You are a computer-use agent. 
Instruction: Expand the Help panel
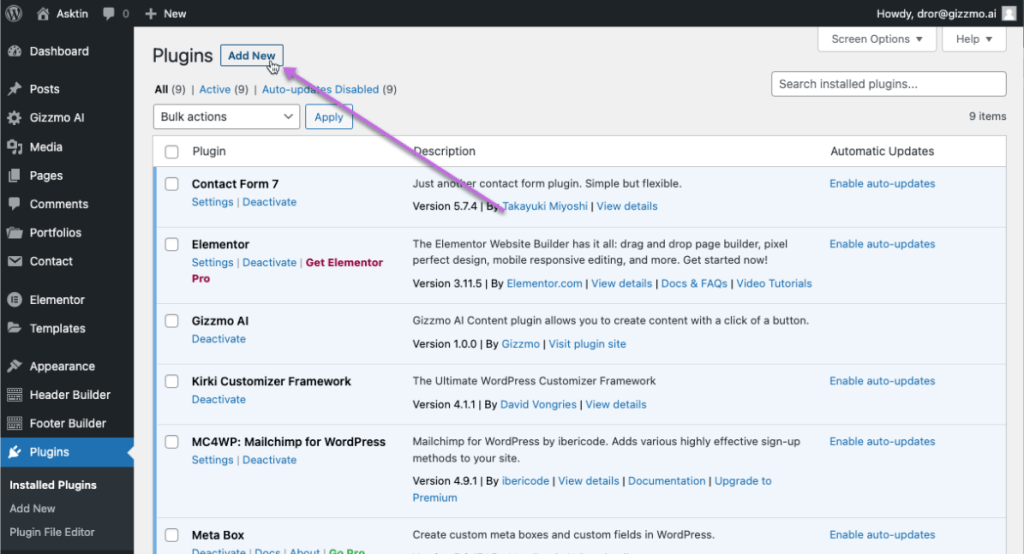[x=974, y=39]
